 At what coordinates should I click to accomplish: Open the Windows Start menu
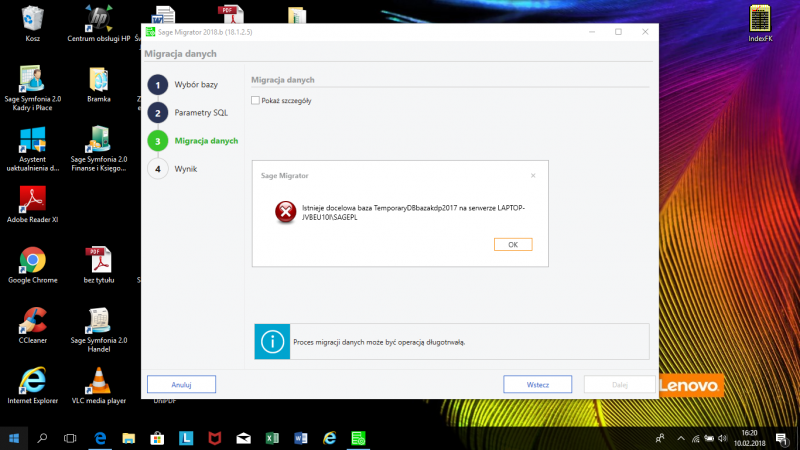[x=14, y=438]
